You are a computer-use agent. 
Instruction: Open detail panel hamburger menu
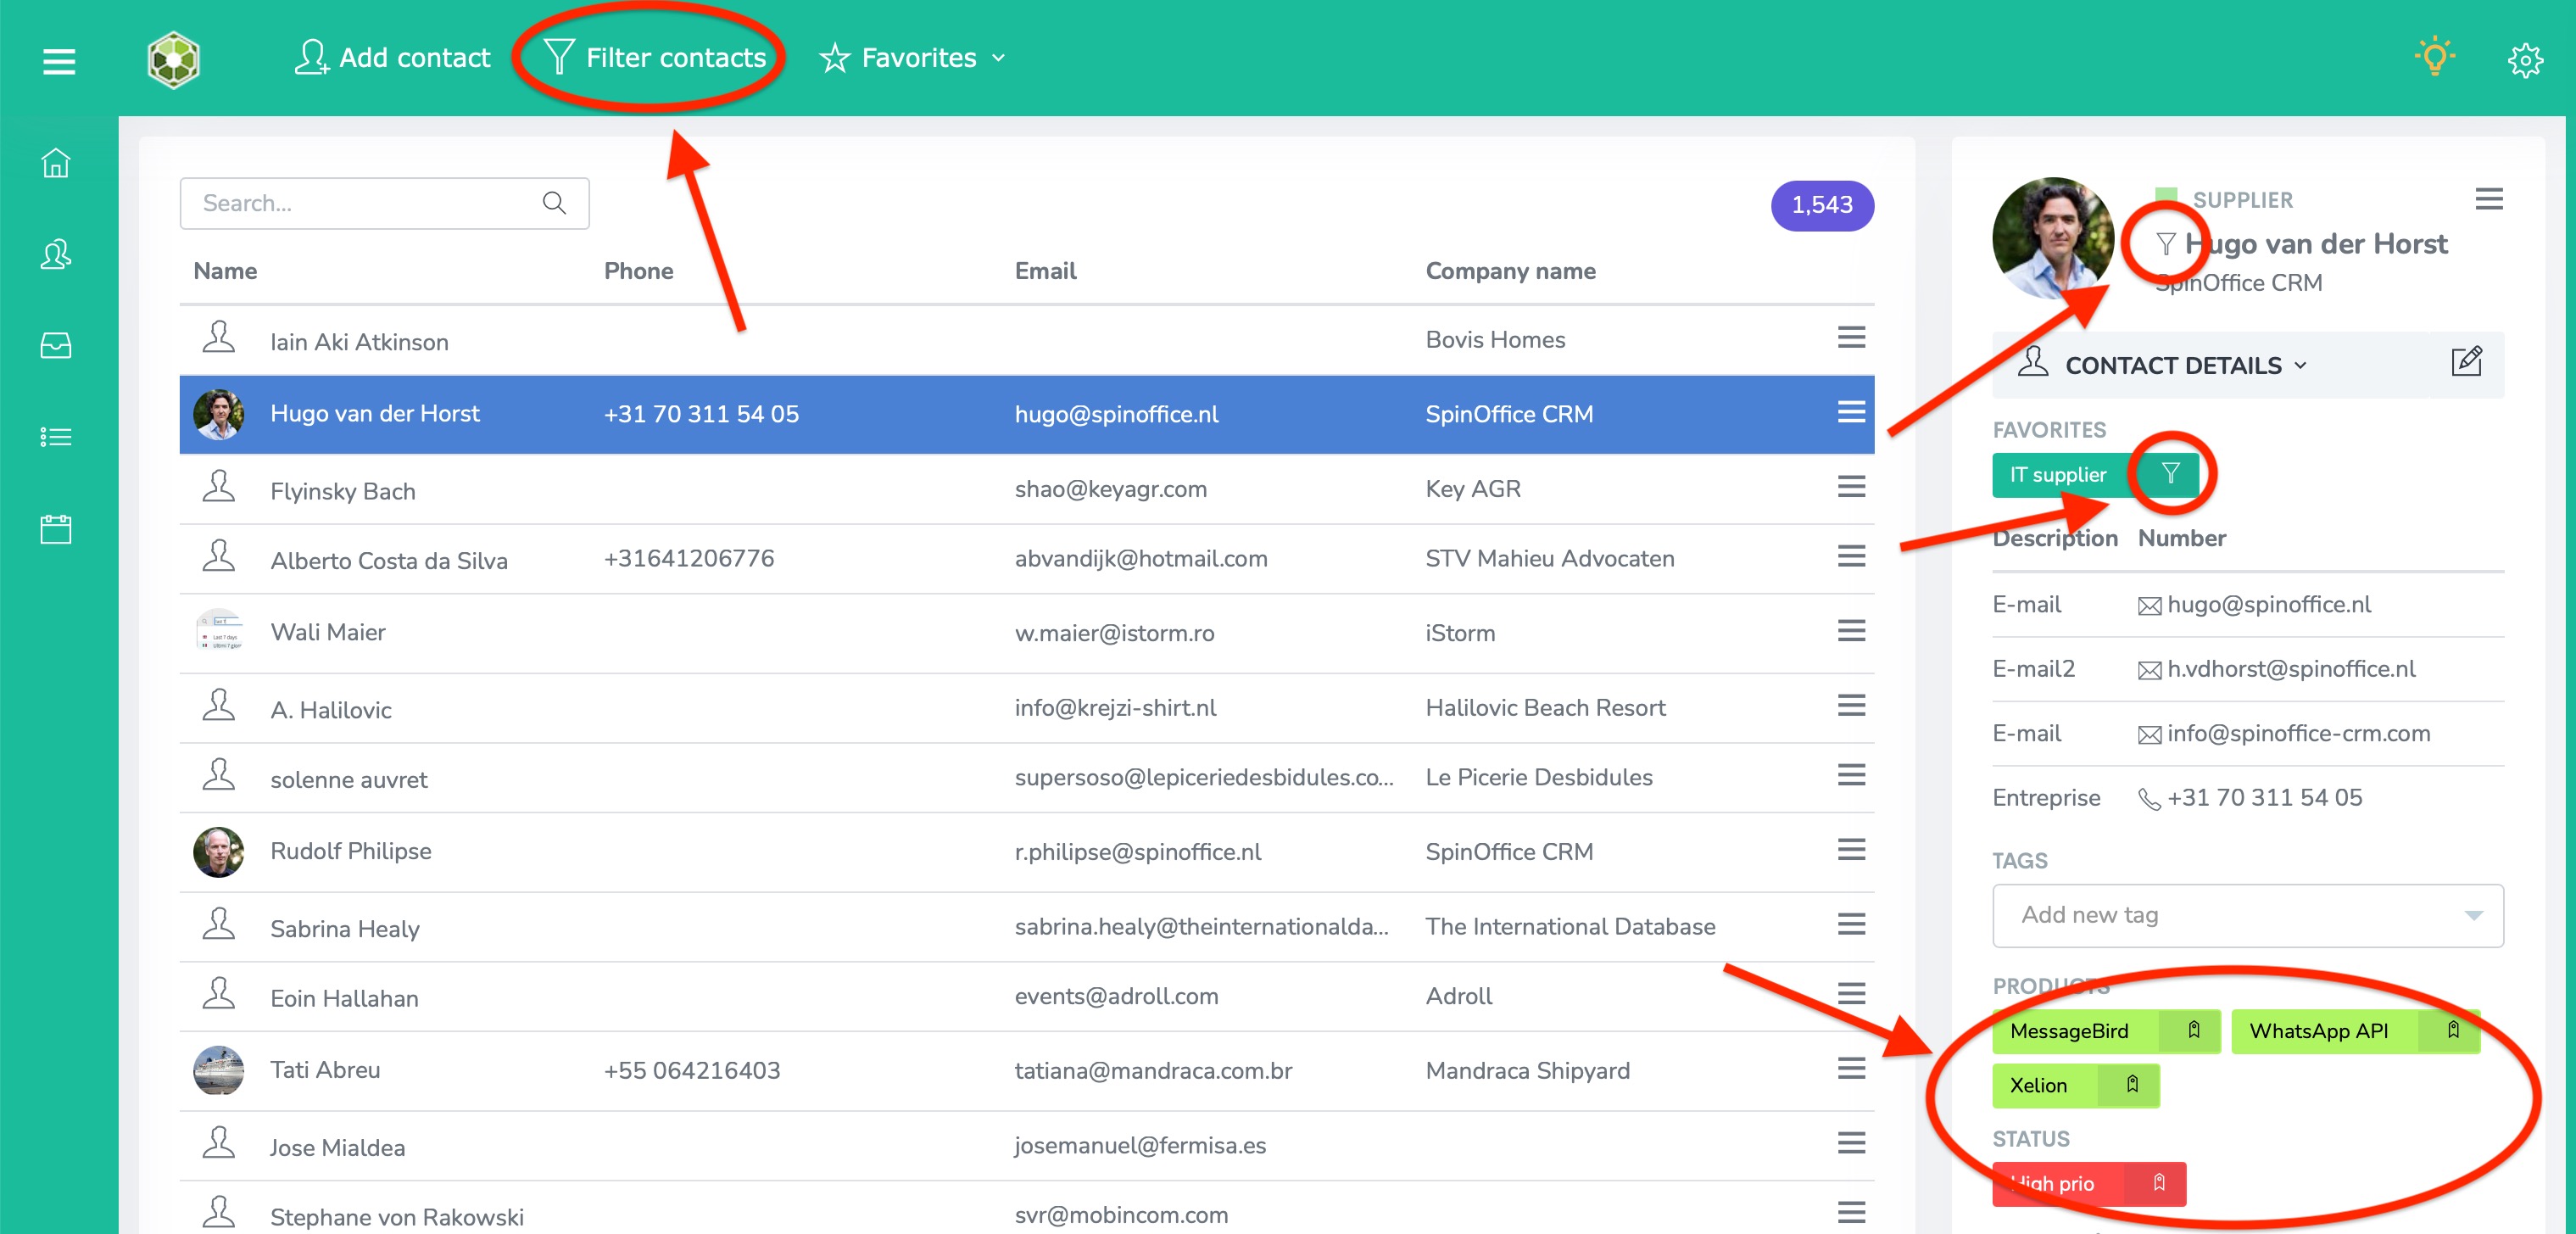coord(2488,199)
